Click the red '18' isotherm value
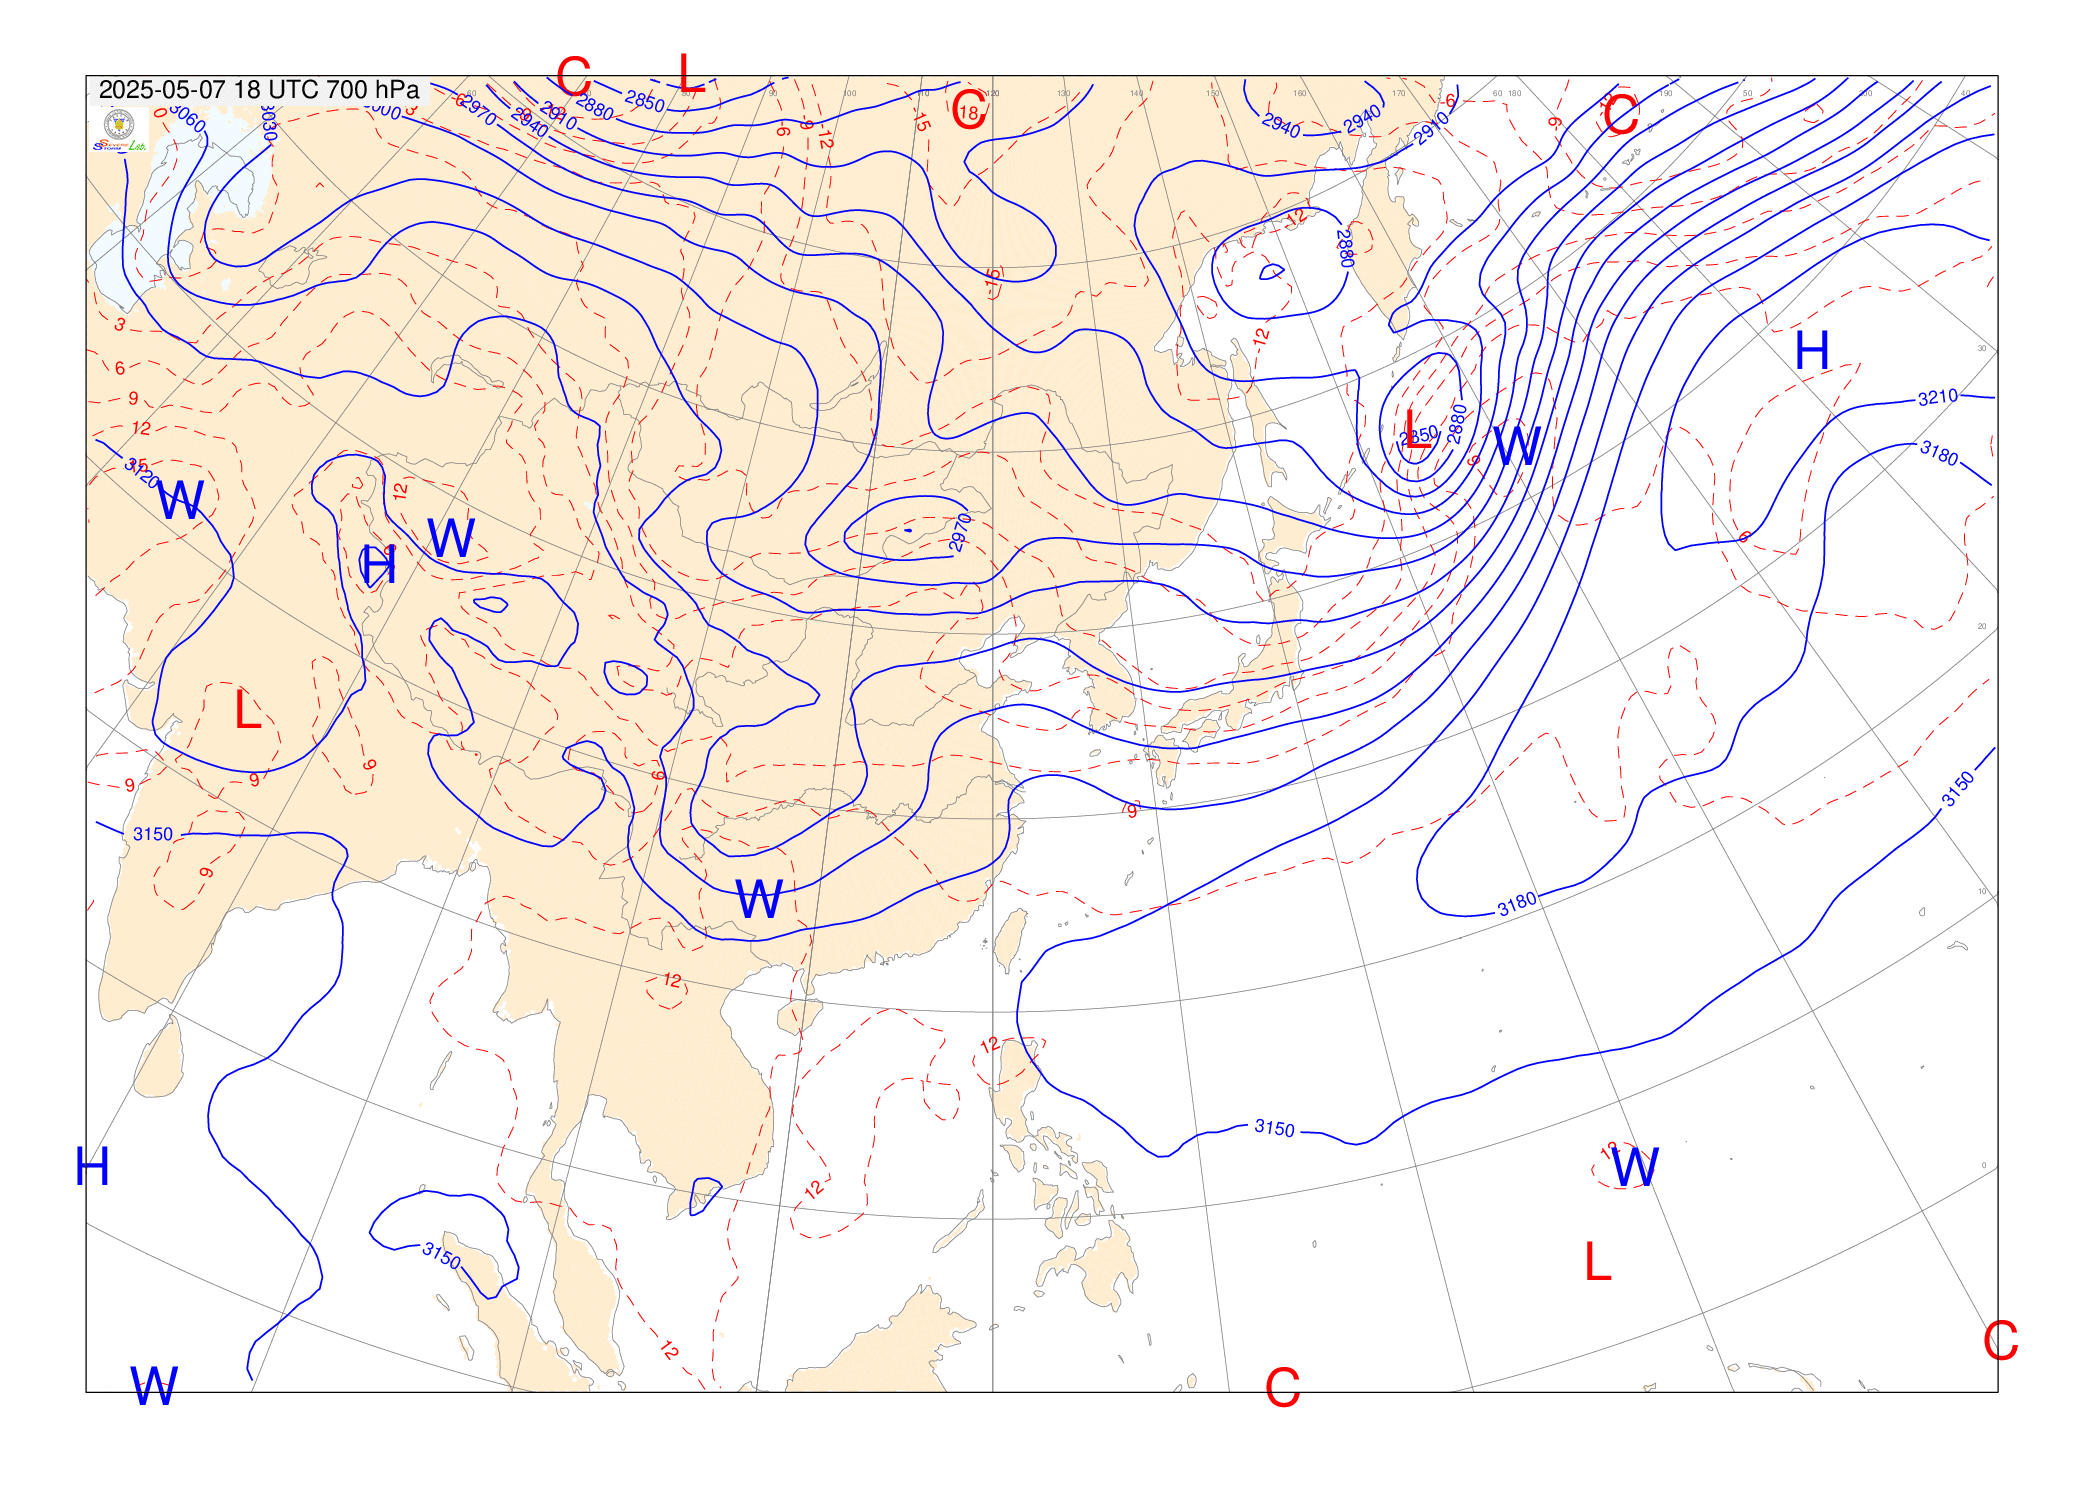The width and height of the screenshot is (2090, 1510). pyautogui.click(x=968, y=113)
